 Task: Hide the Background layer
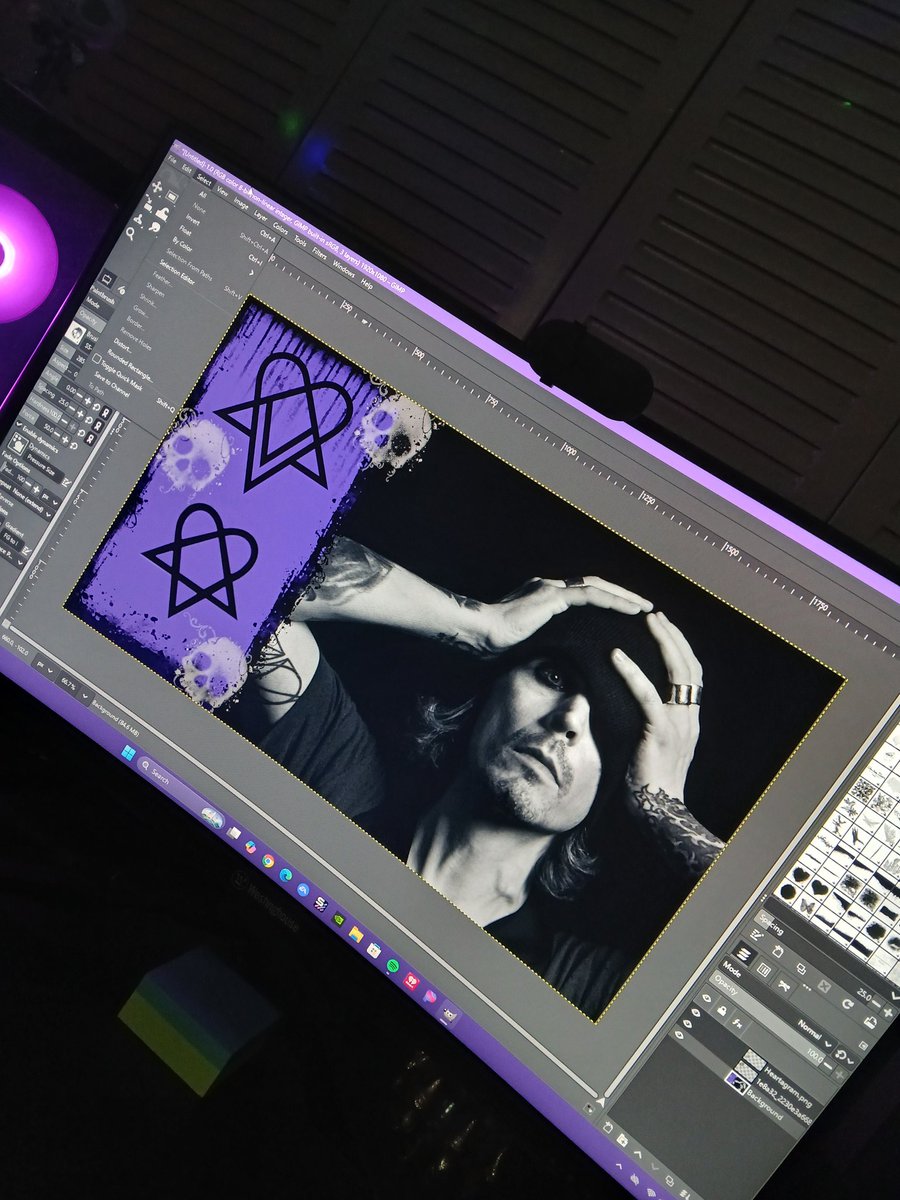click(x=679, y=1034)
